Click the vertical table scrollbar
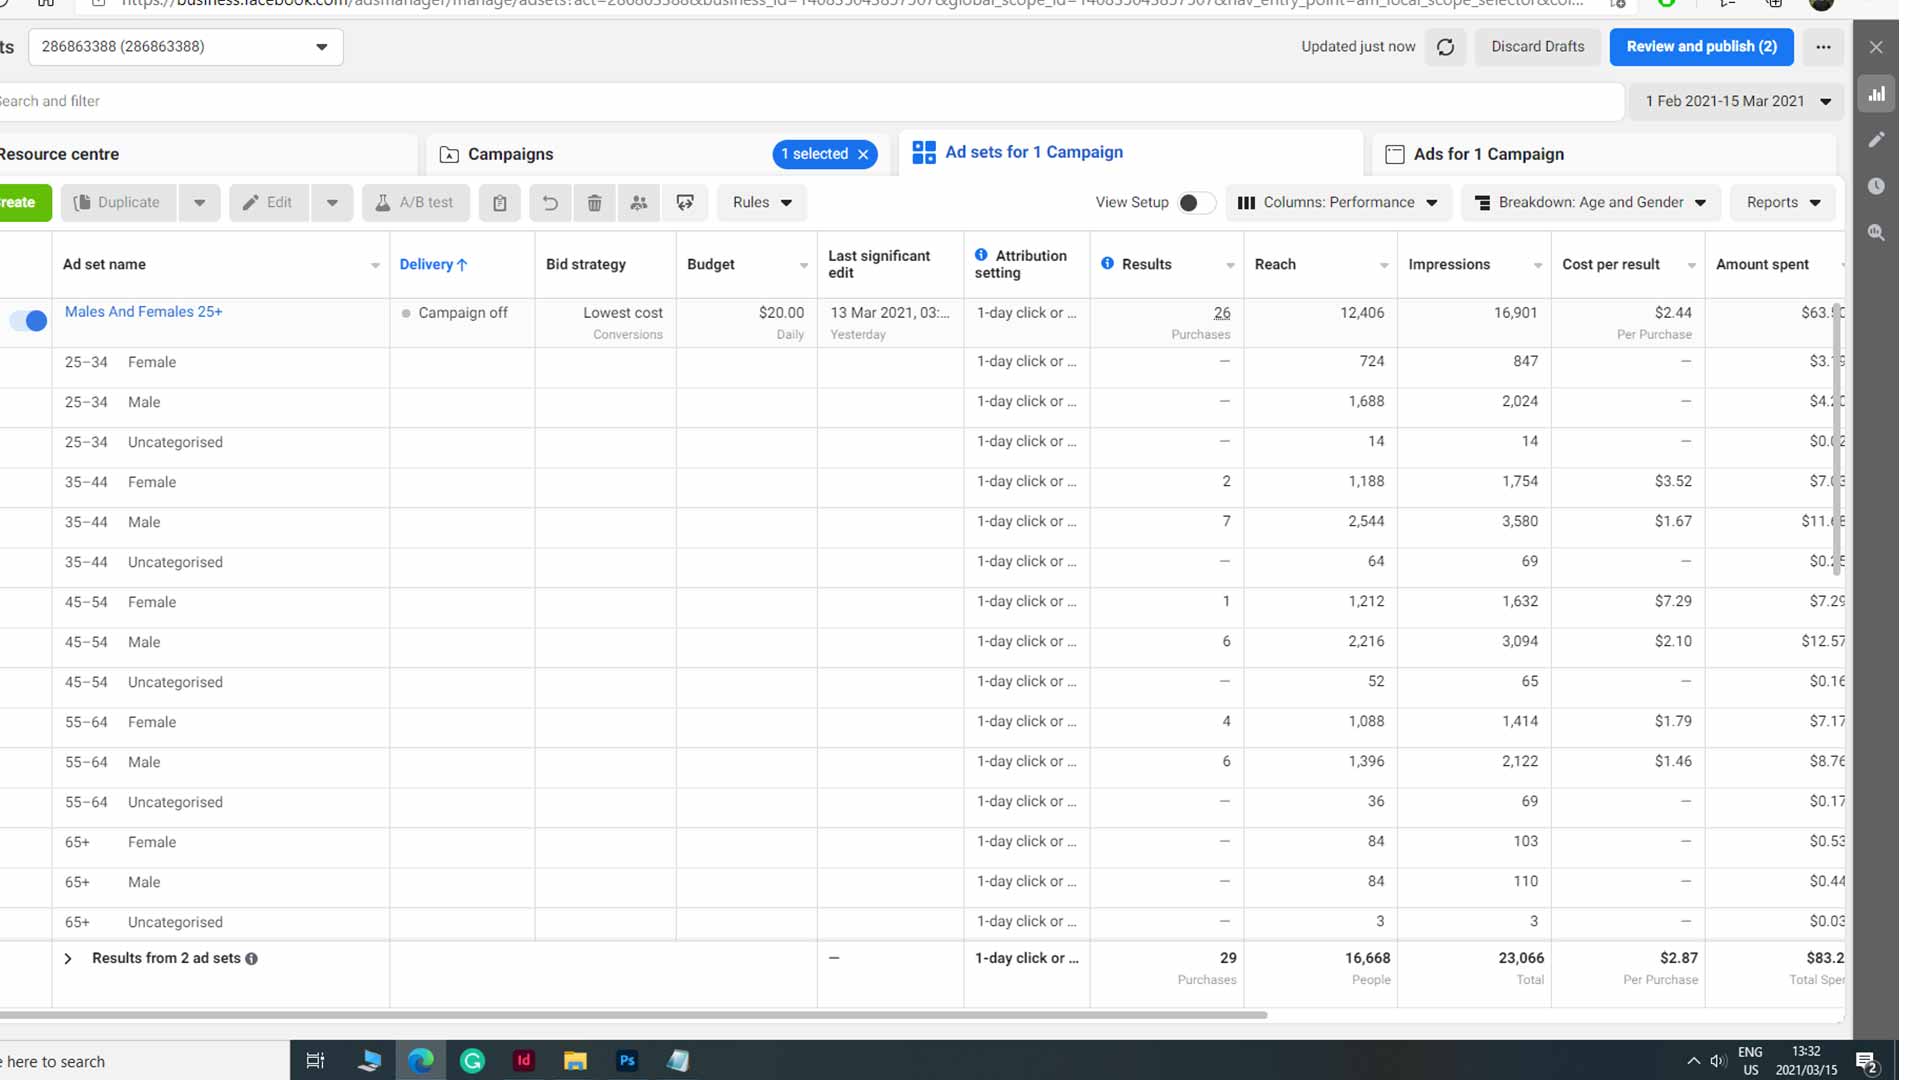This screenshot has width=1920, height=1080. coord(1837,440)
